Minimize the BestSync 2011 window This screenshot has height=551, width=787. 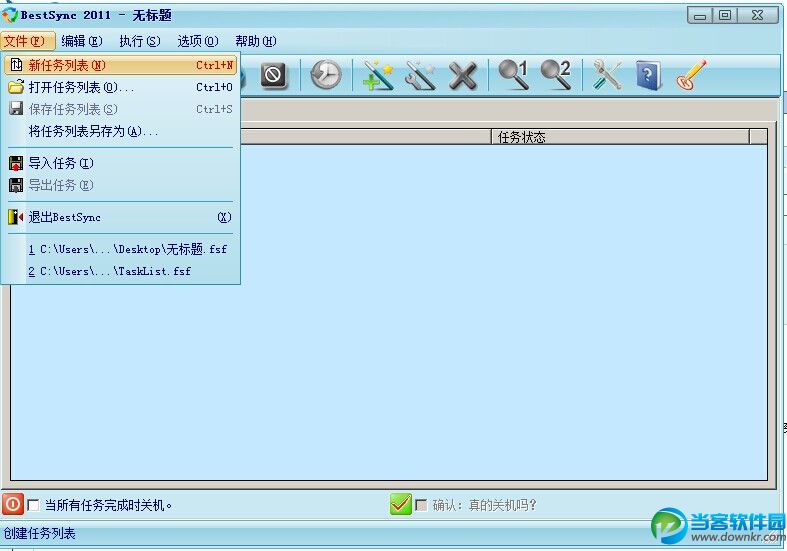[700, 15]
